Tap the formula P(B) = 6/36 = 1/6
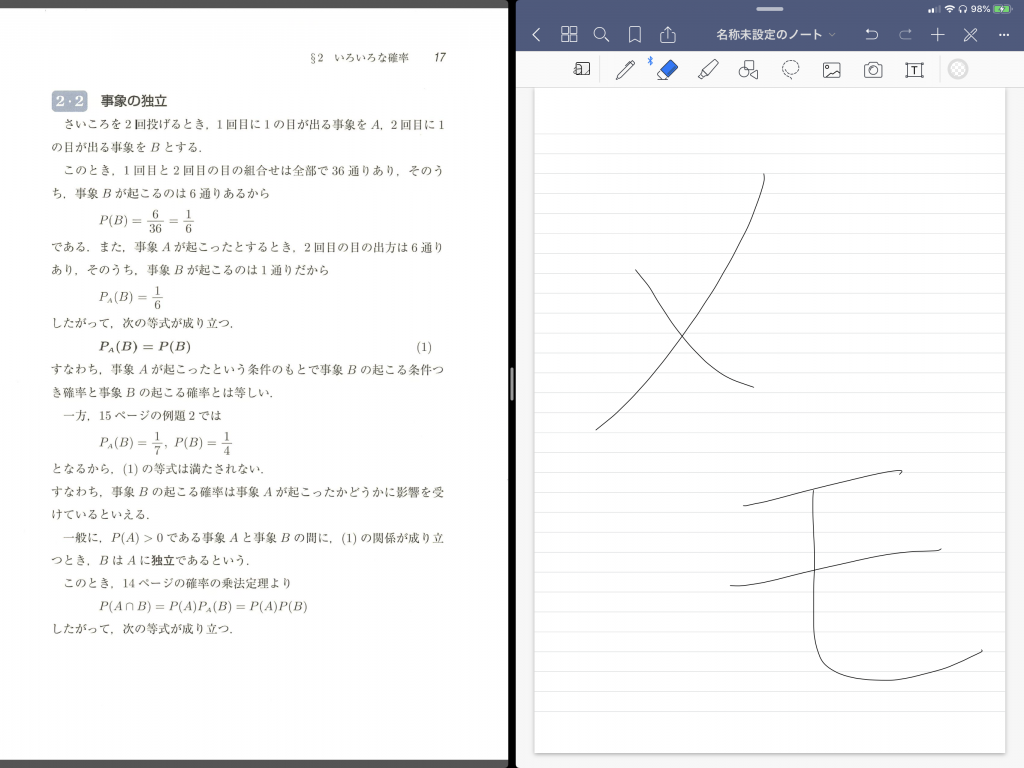1024x768 pixels. (146, 221)
